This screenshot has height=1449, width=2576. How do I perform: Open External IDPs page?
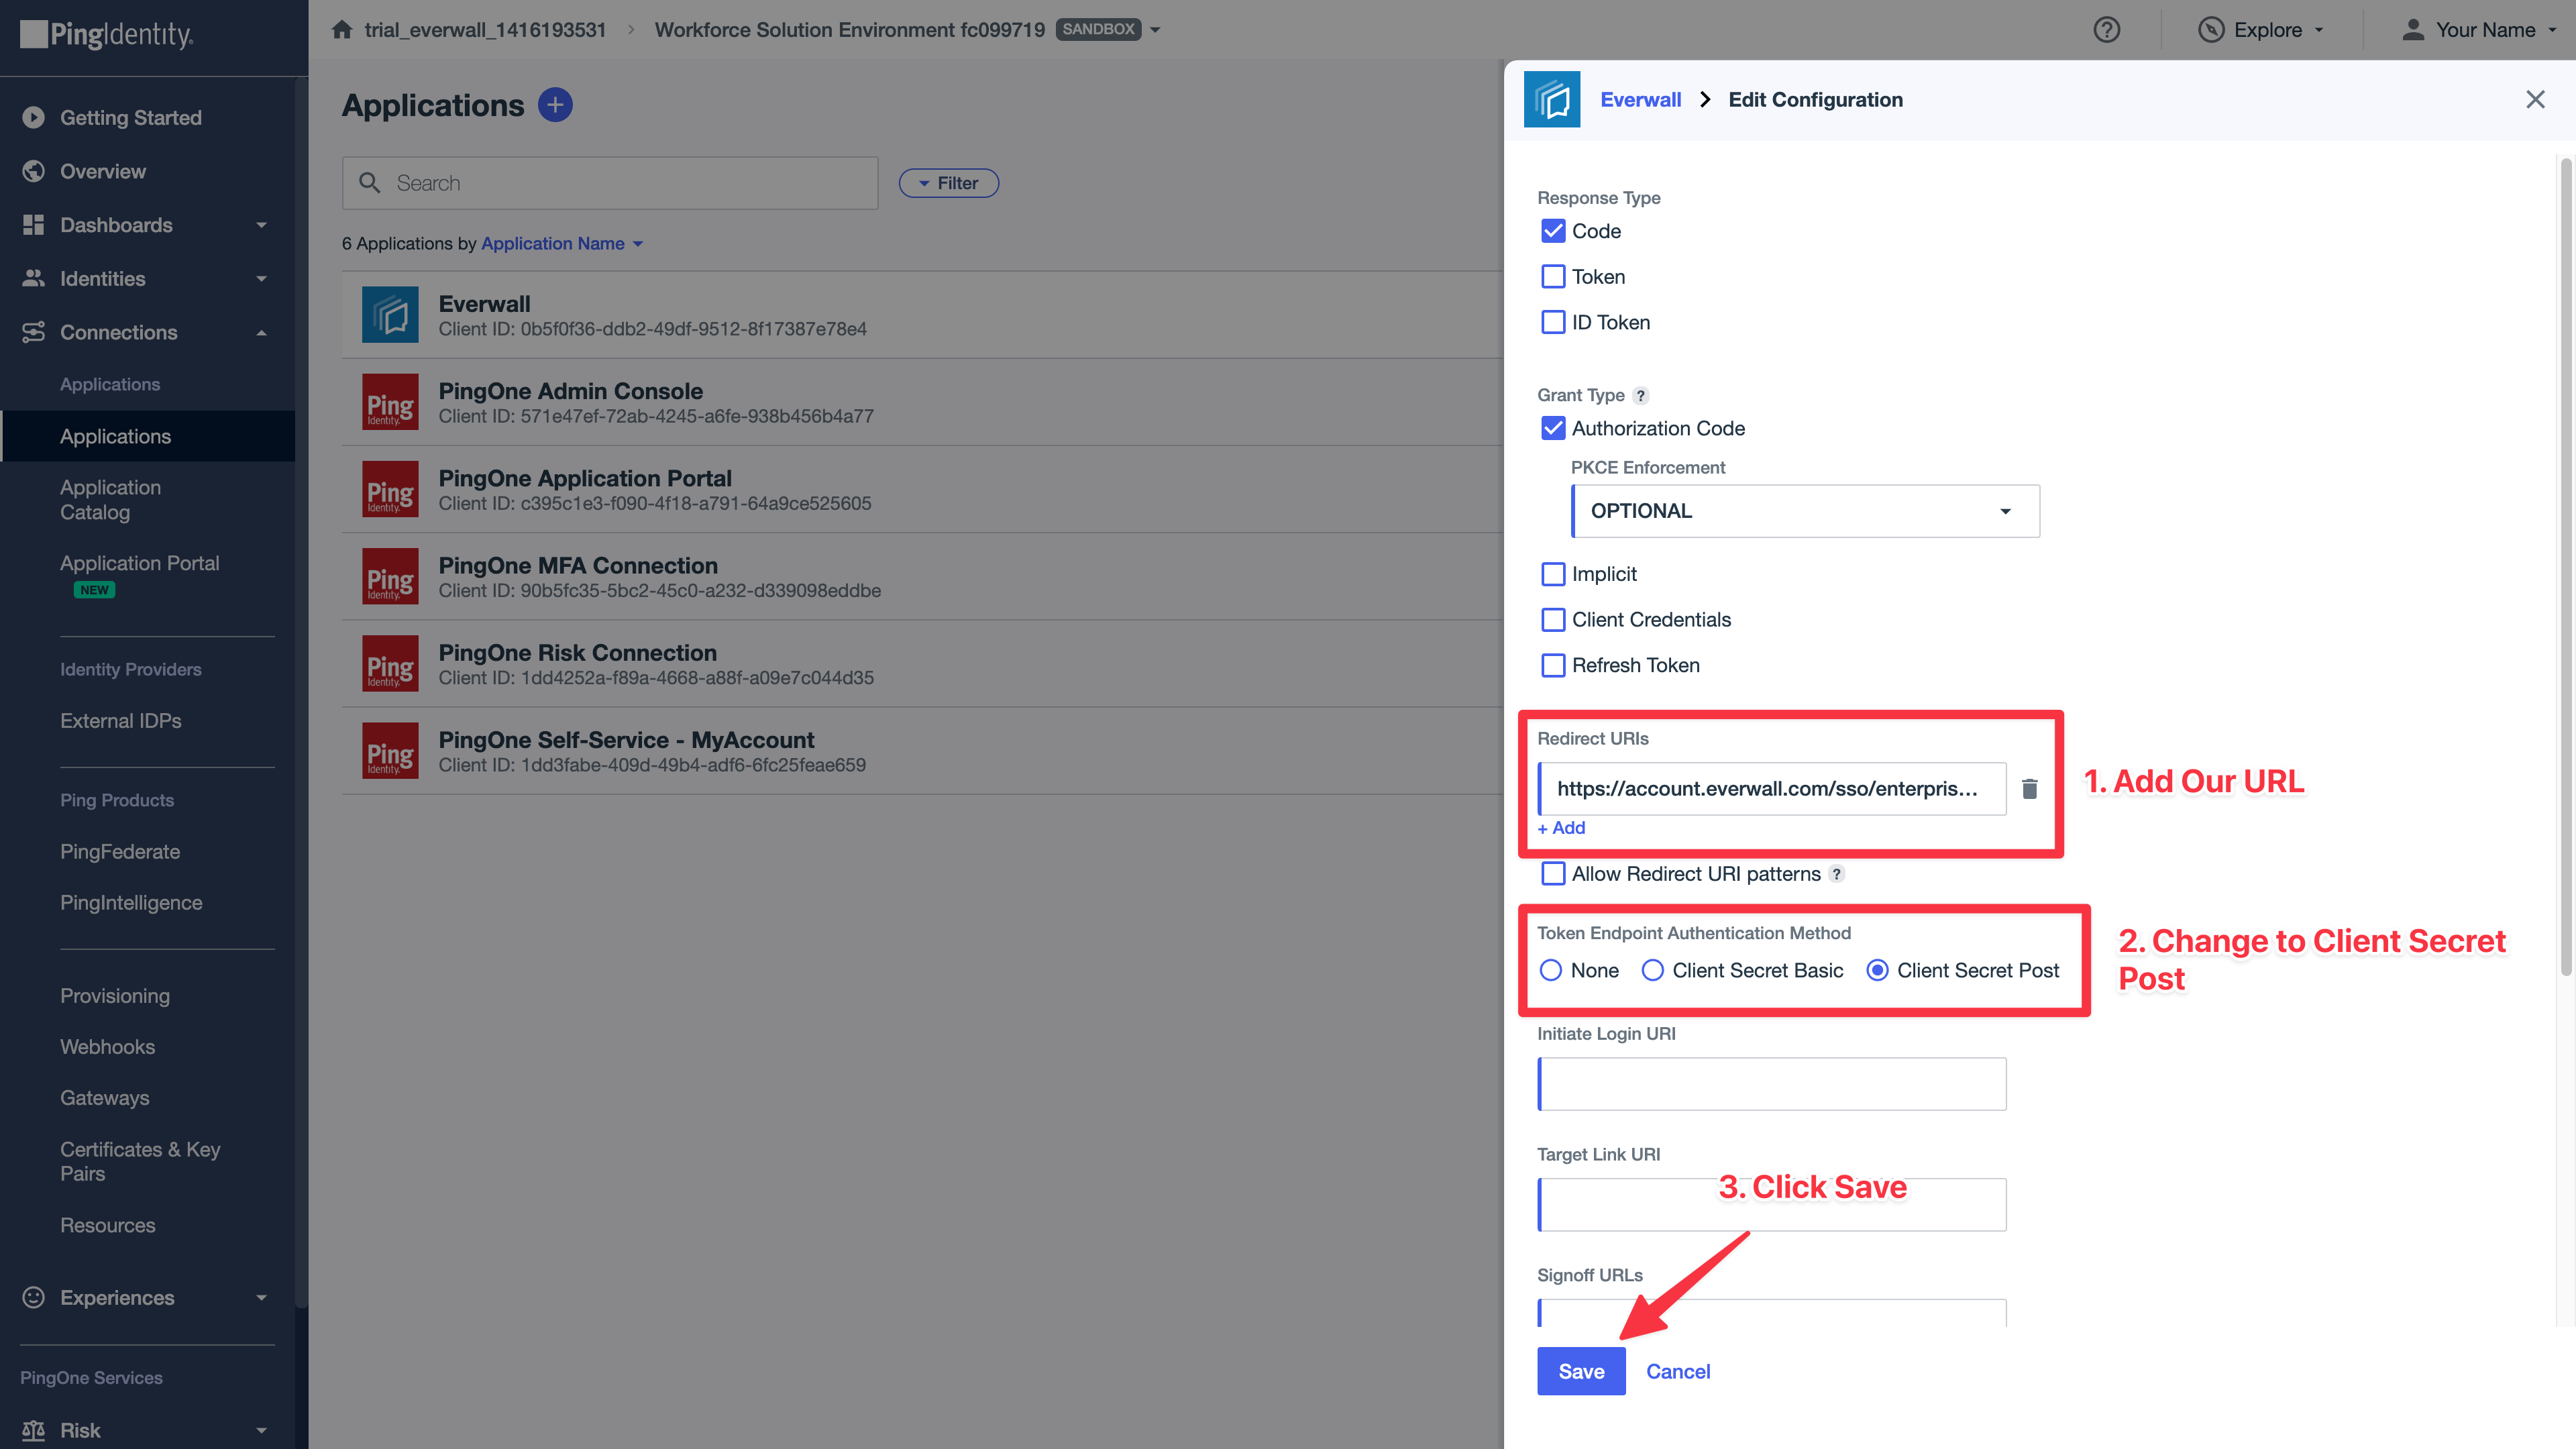pyautogui.click(x=120, y=721)
